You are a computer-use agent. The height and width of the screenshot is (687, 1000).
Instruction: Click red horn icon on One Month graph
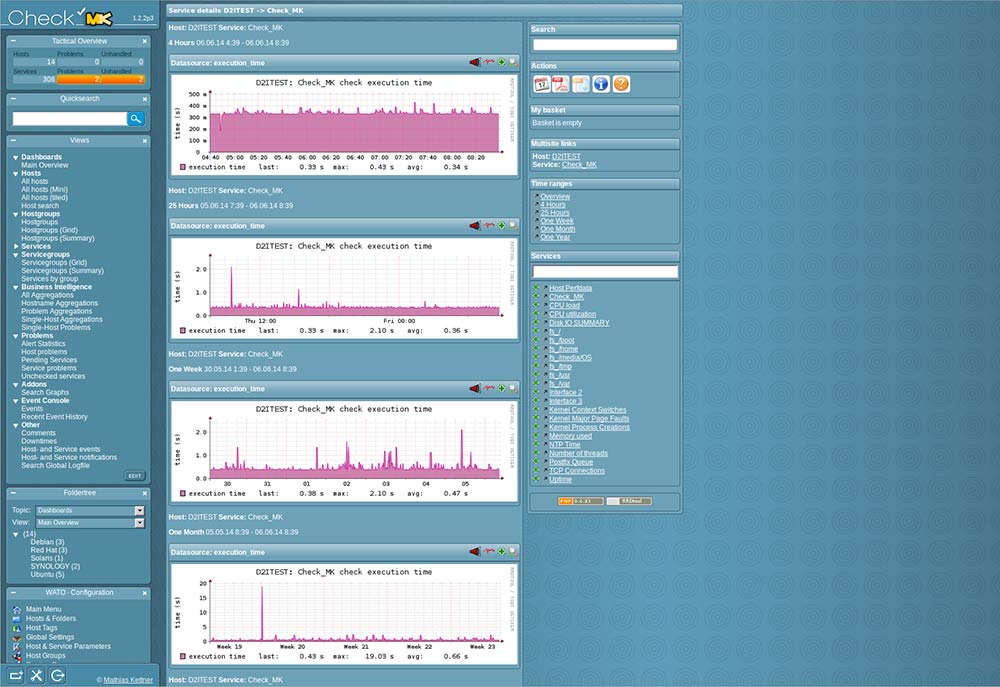click(x=474, y=551)
